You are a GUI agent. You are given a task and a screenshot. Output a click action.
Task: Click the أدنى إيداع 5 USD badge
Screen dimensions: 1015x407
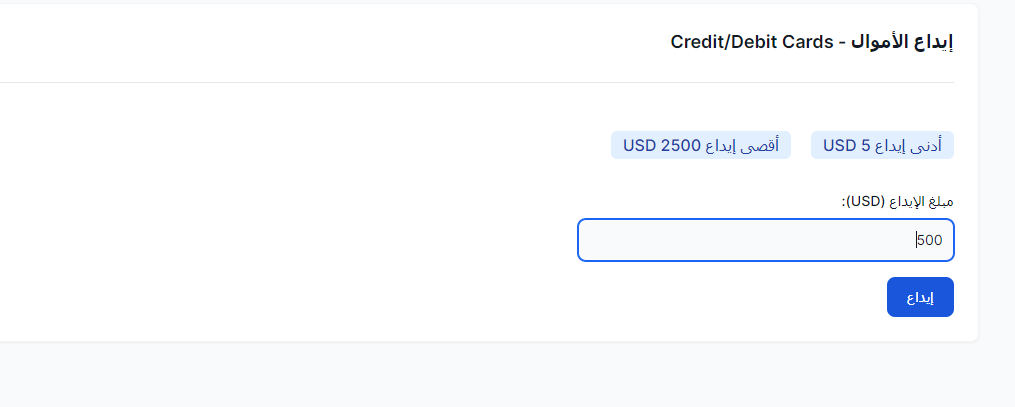pyautogui.click(x=882, y=146)
